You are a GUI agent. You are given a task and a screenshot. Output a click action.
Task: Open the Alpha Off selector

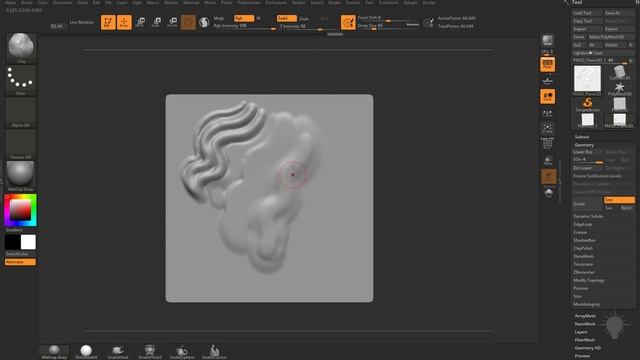tap(21, 112)
